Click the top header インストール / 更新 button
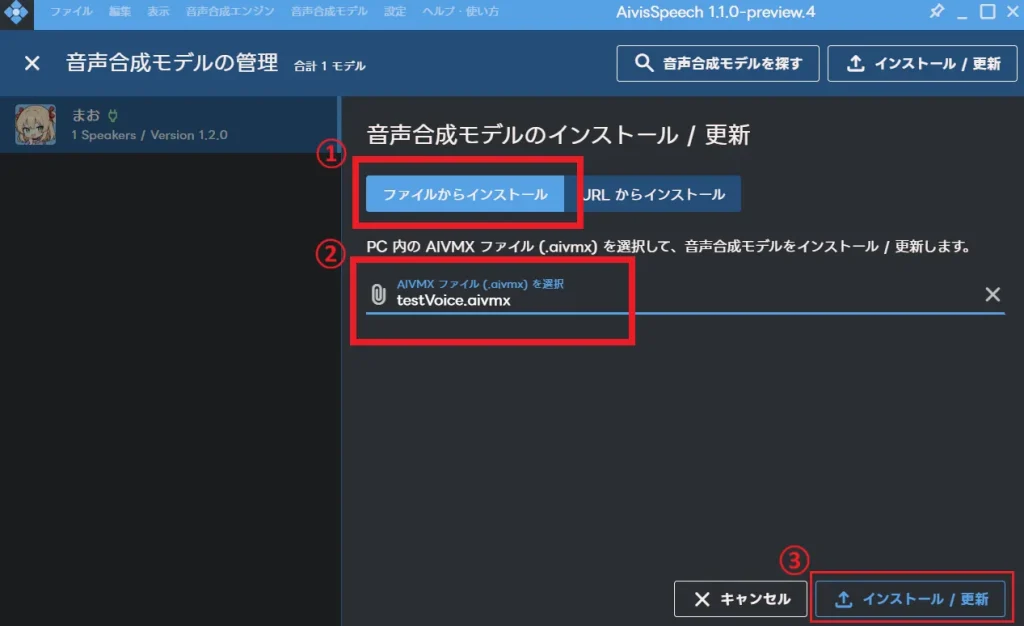 point(922,63)
